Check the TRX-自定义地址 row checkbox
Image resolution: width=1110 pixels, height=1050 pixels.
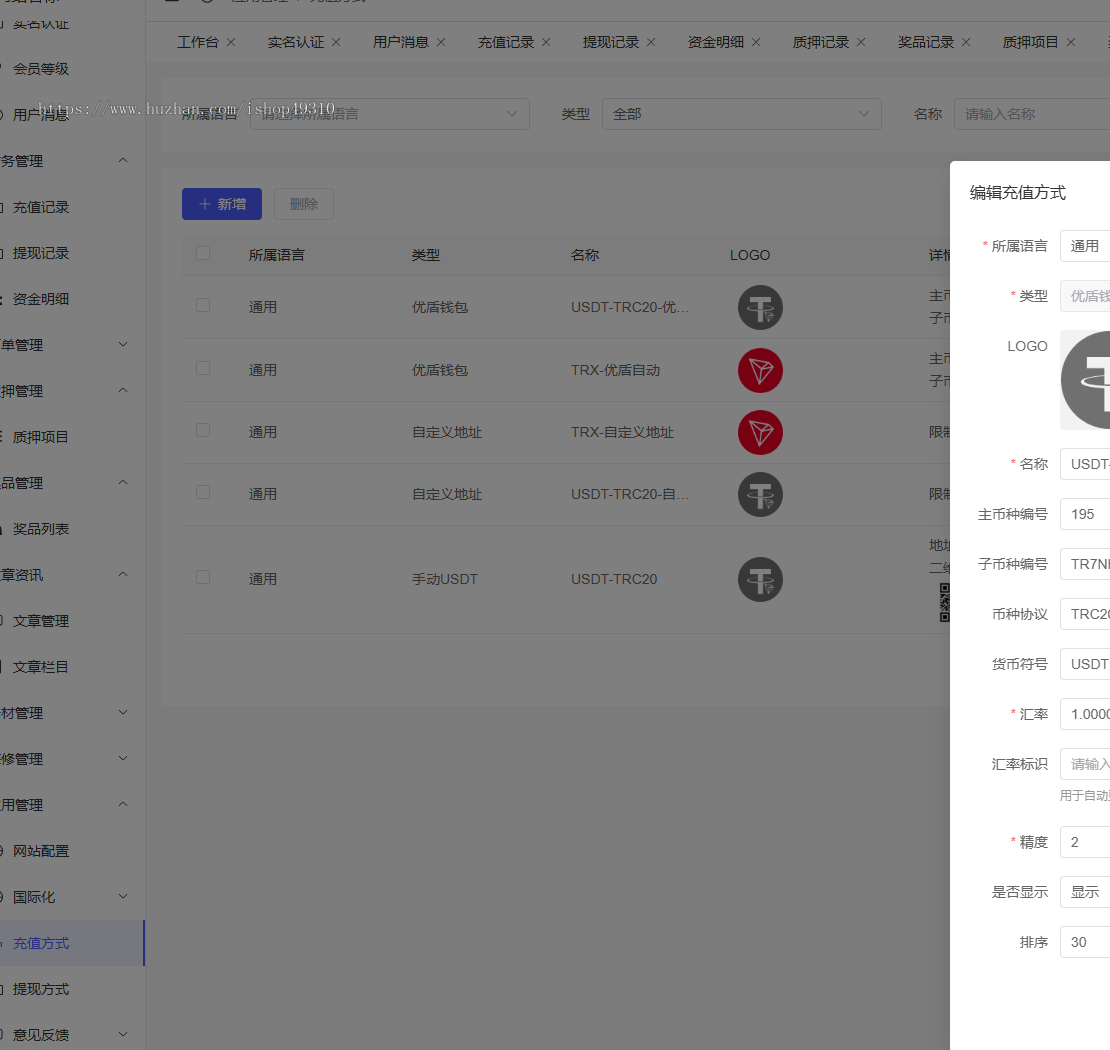[203, 430]
